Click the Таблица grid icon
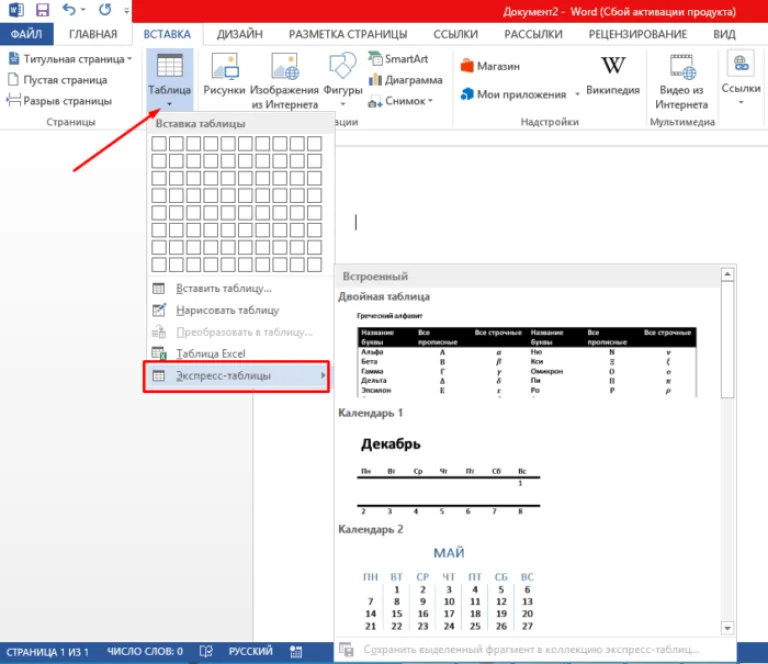 (169, 66)
